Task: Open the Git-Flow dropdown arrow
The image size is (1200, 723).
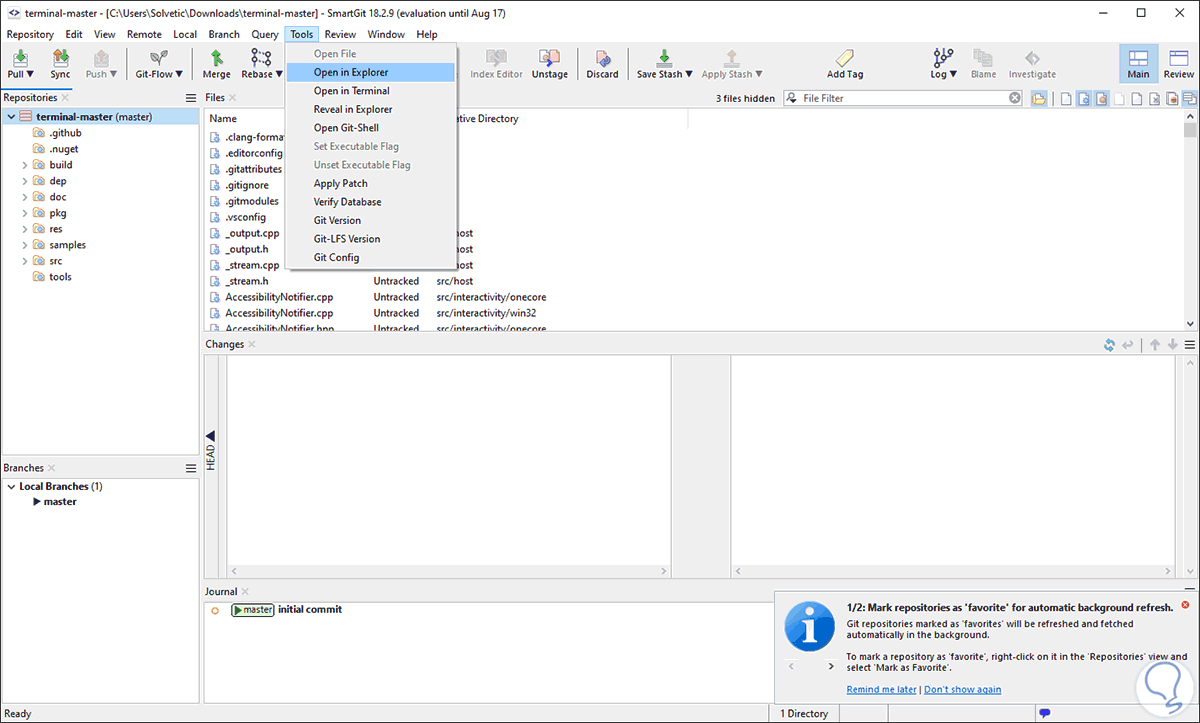Action: [x=179, y=74]
